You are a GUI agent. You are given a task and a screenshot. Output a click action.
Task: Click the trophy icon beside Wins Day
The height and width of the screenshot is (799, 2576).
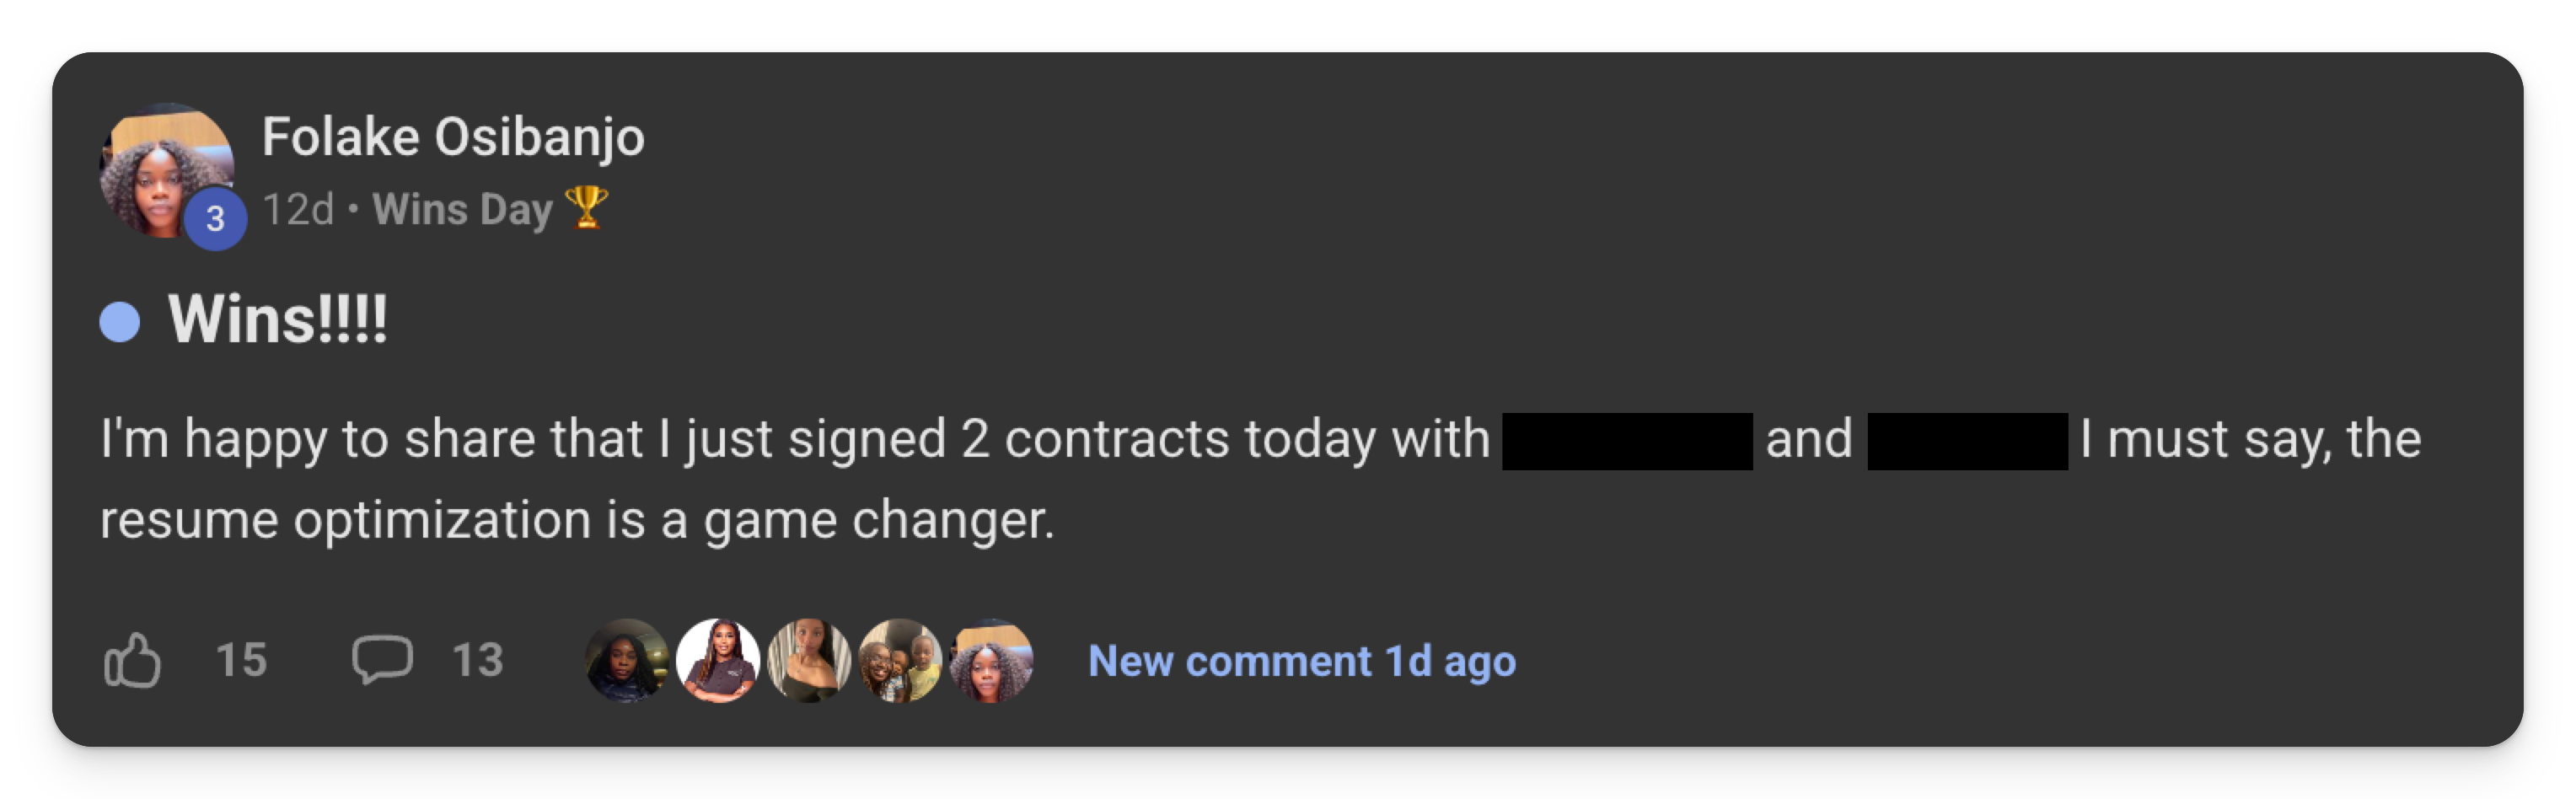586,208
